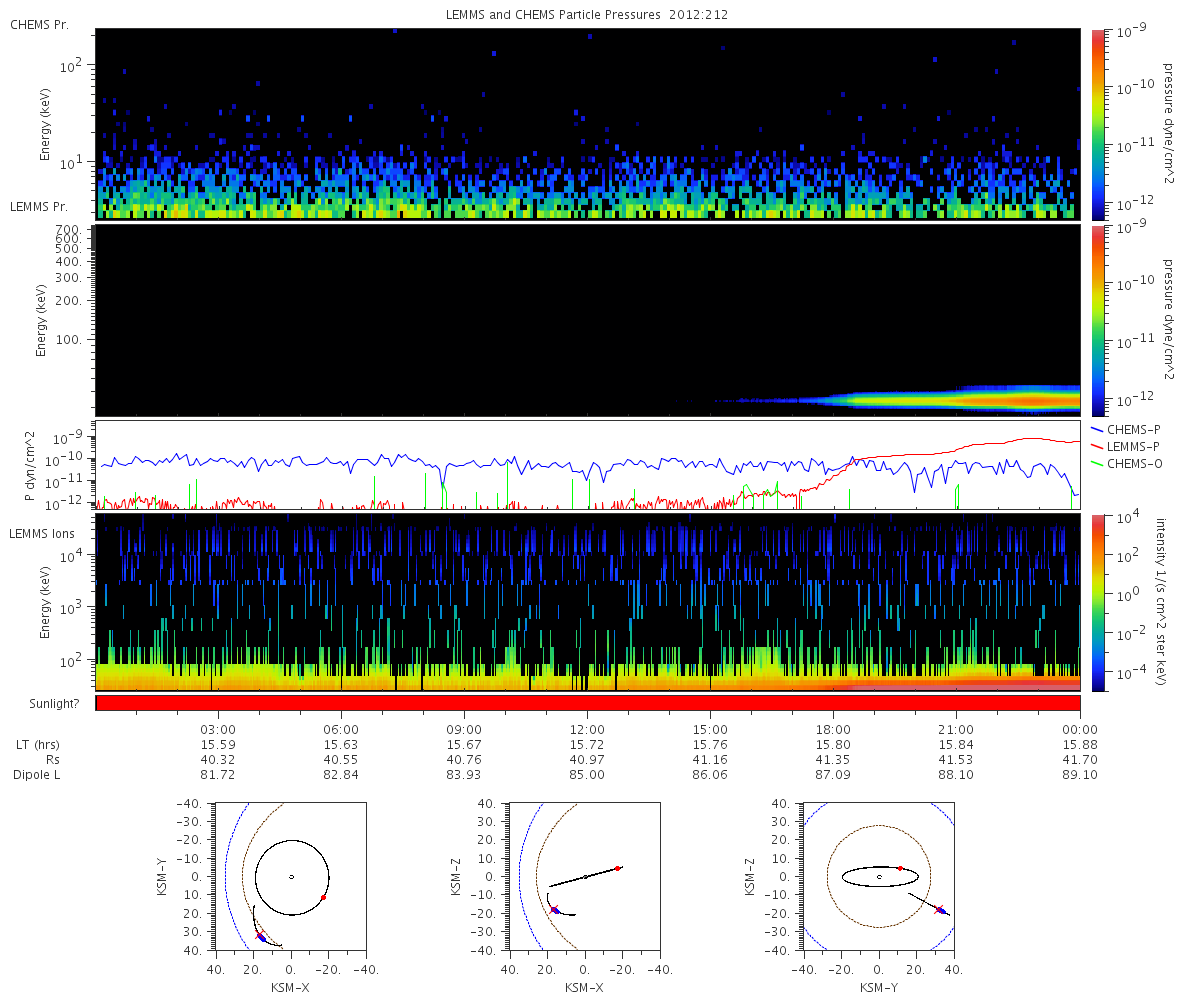
Task: Click the 12:00 time axis tick label
Action: pyautogui.click(x=587, y=730)
